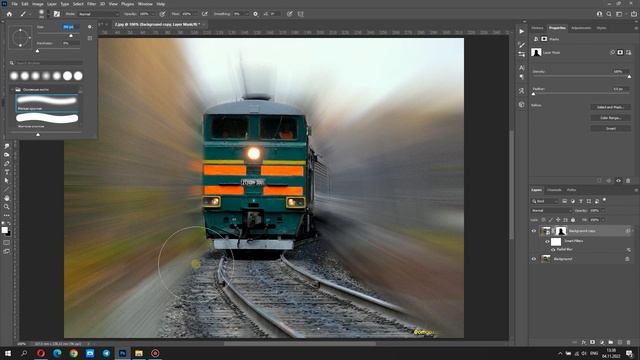Click the brush Size value field
The image size is (640, 360).
point(69,27)
